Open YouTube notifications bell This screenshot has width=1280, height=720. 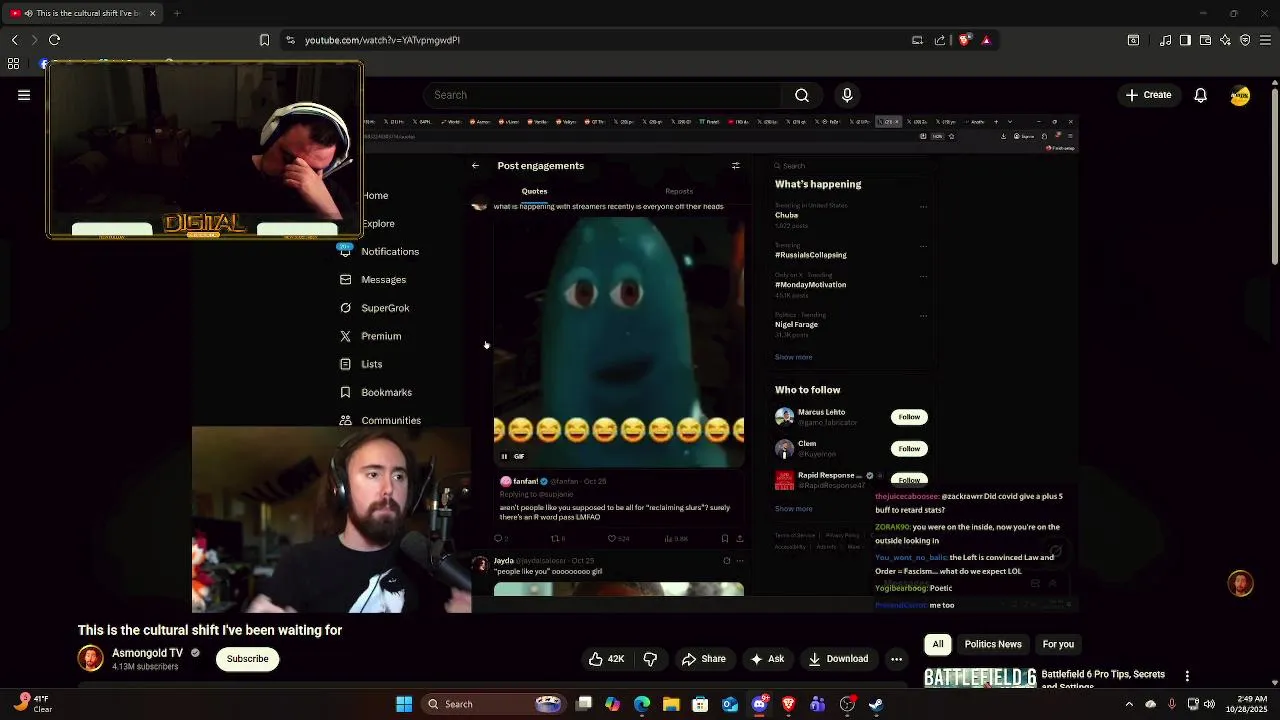(x=1200, y=95)
